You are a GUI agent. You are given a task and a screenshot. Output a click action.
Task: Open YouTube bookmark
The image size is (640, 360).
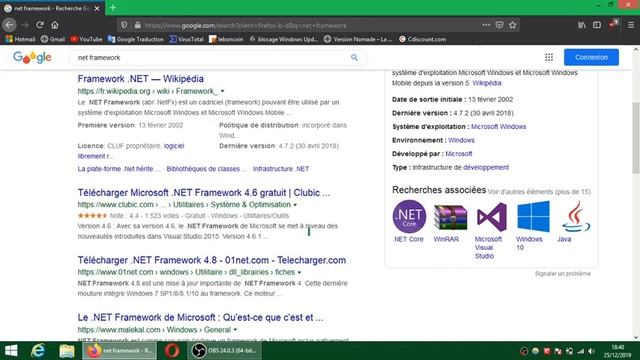(x=86, y=39)
